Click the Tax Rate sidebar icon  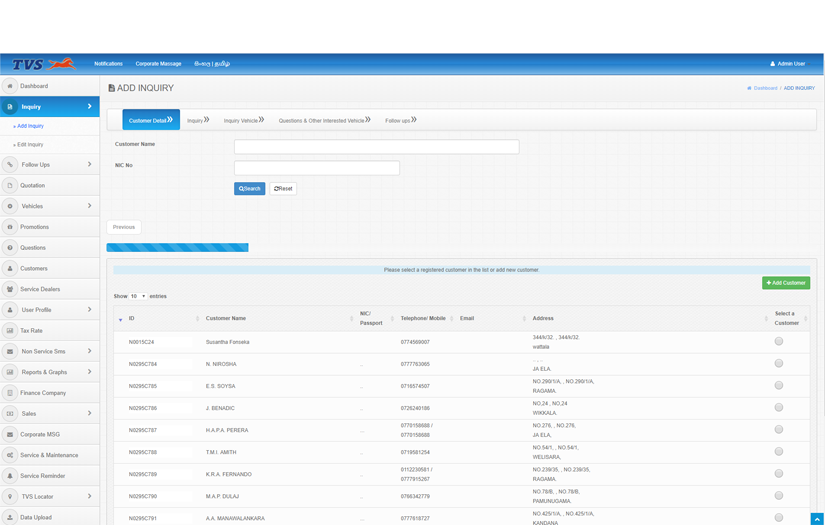[x=9, y=331]
